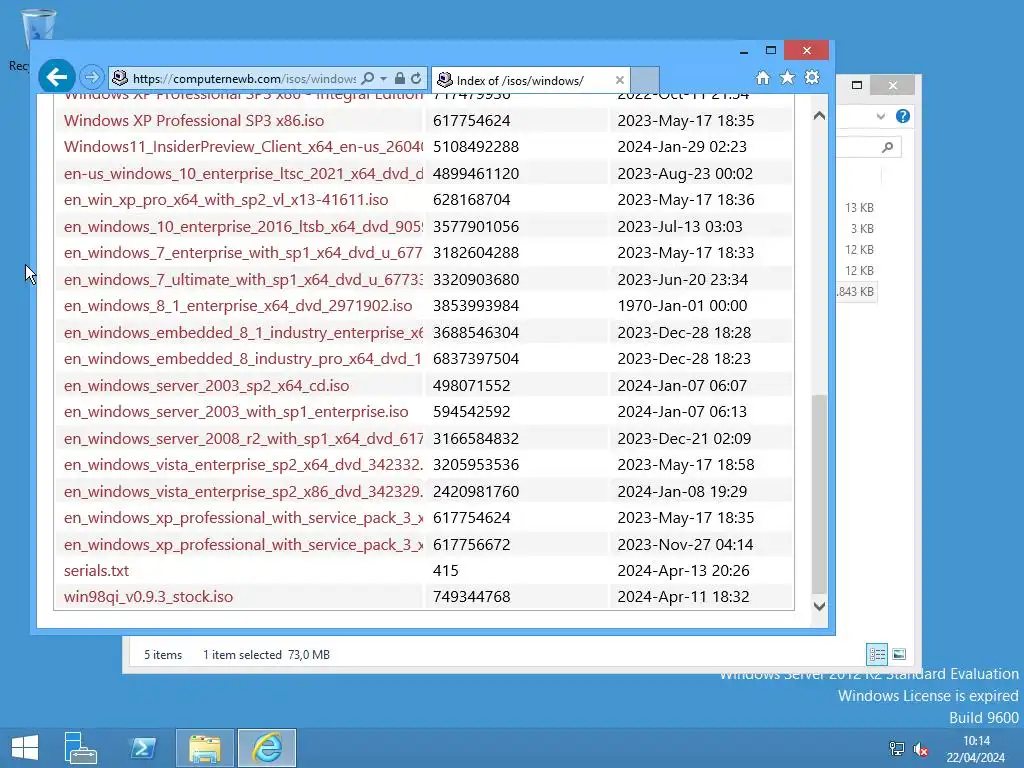Image resolution: width=1024 pixels, height=768 pixels.
Task: Click the vertical scrollbar thumb
Action: [819, 494]
